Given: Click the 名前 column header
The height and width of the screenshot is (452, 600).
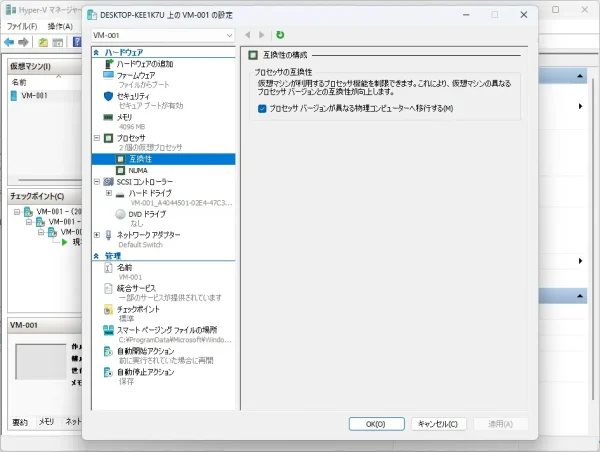Looking at the screenshot, I should tap(19, 82).
